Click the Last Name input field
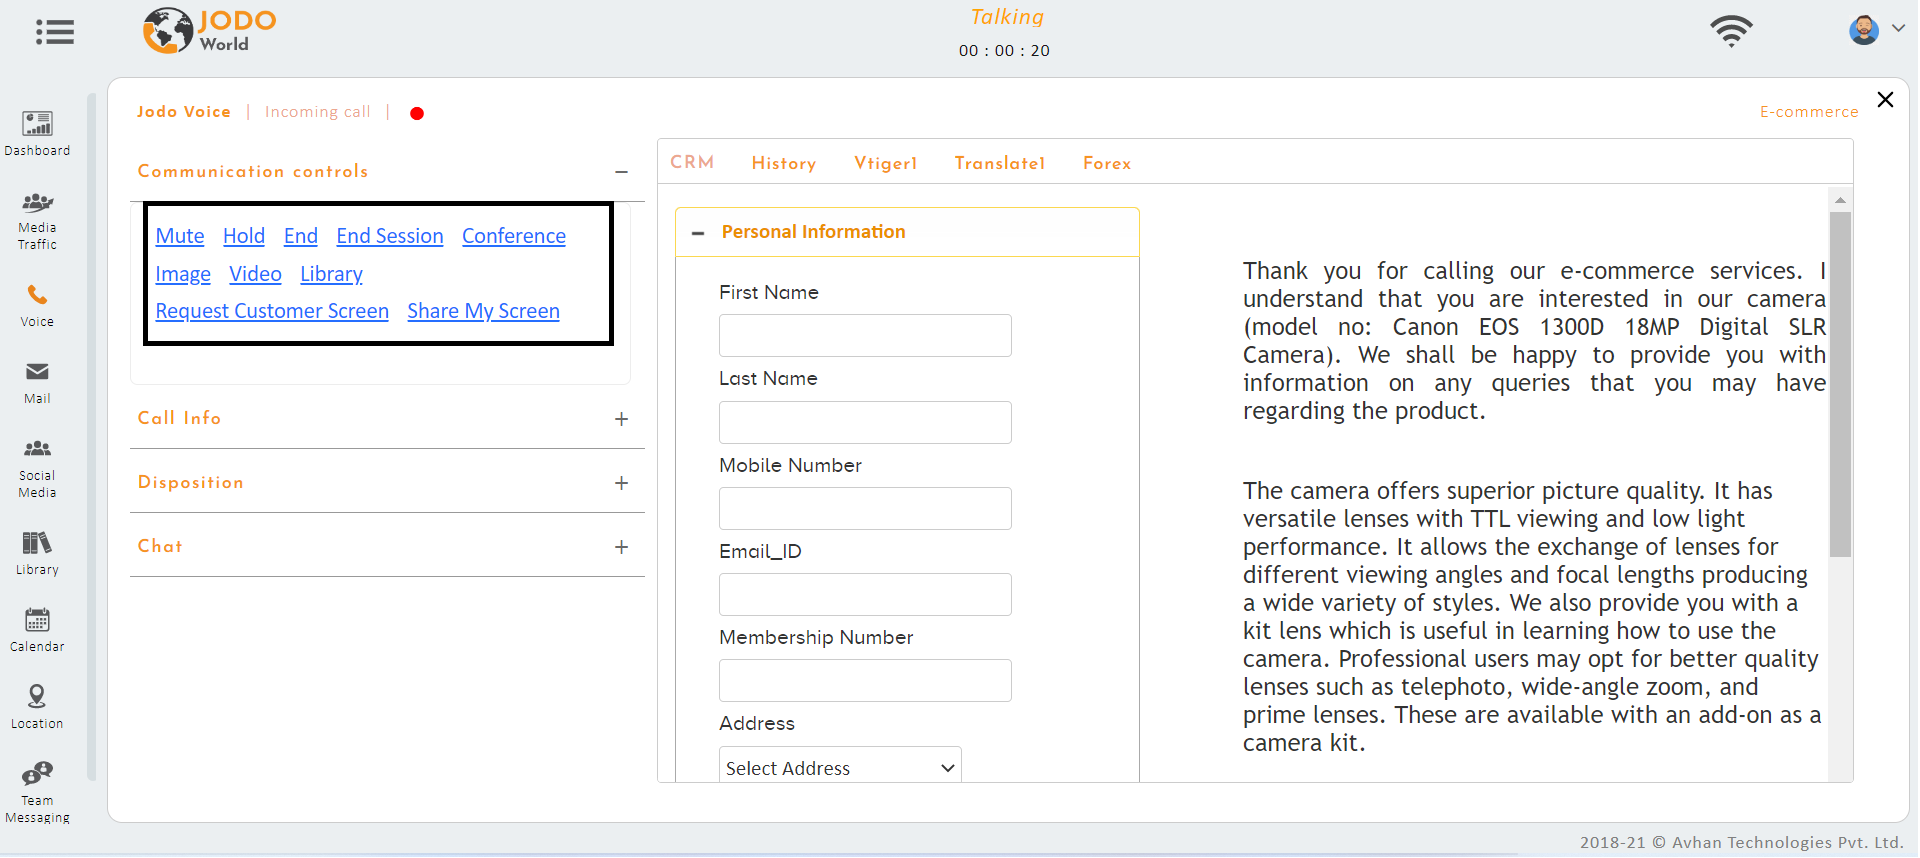This screenshot has width=1920, height=858. tap(865, 422)
